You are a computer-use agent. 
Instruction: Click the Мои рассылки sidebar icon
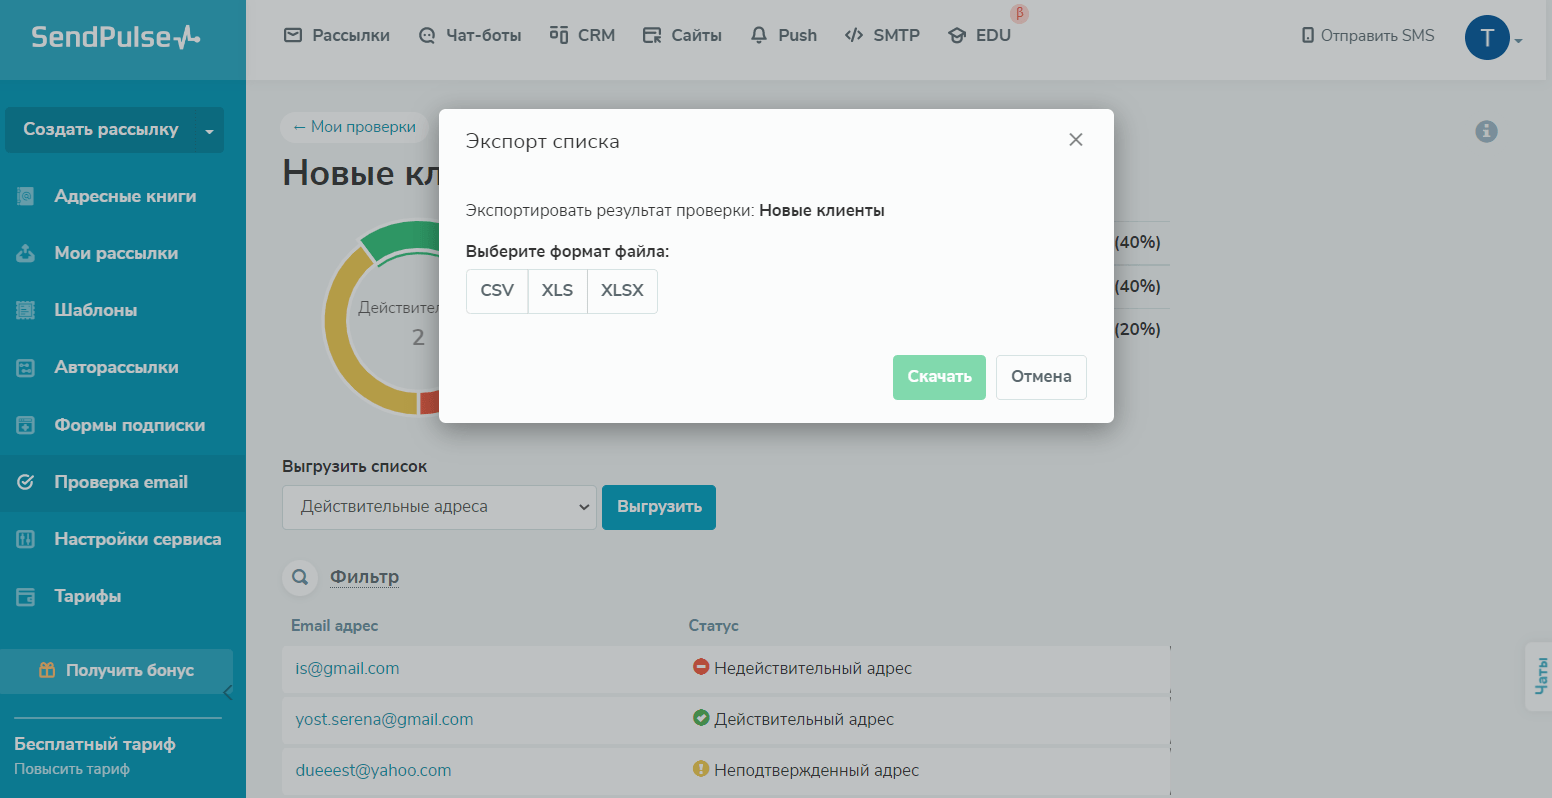26,253
